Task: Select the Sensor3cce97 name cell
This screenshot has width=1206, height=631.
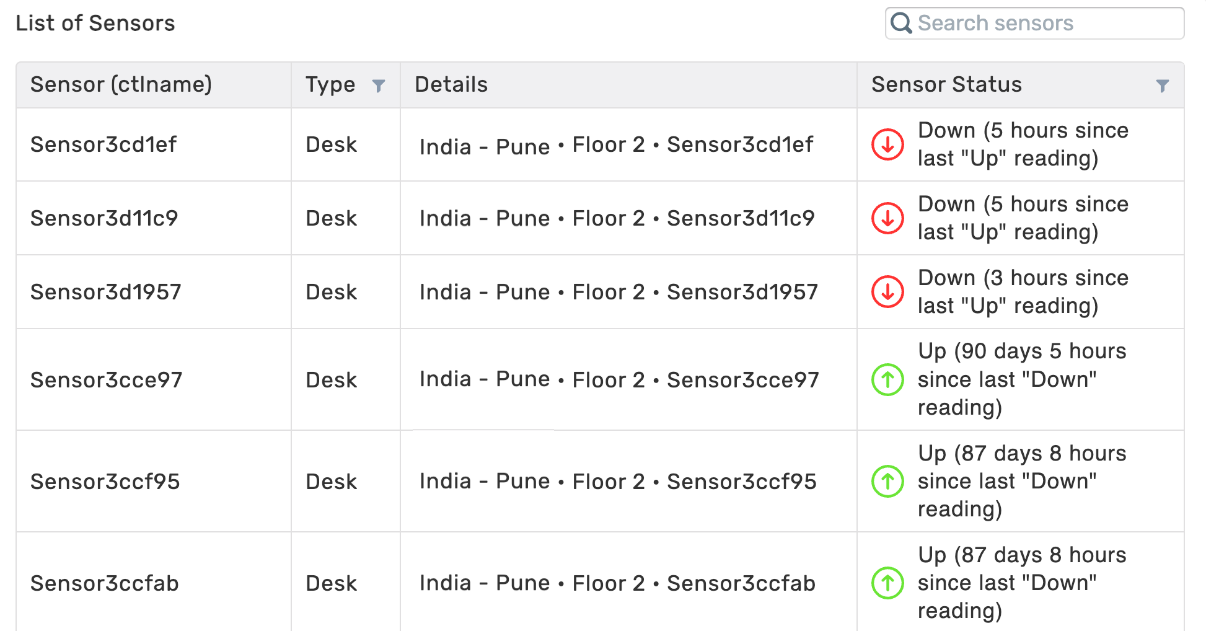Action: 106,380
